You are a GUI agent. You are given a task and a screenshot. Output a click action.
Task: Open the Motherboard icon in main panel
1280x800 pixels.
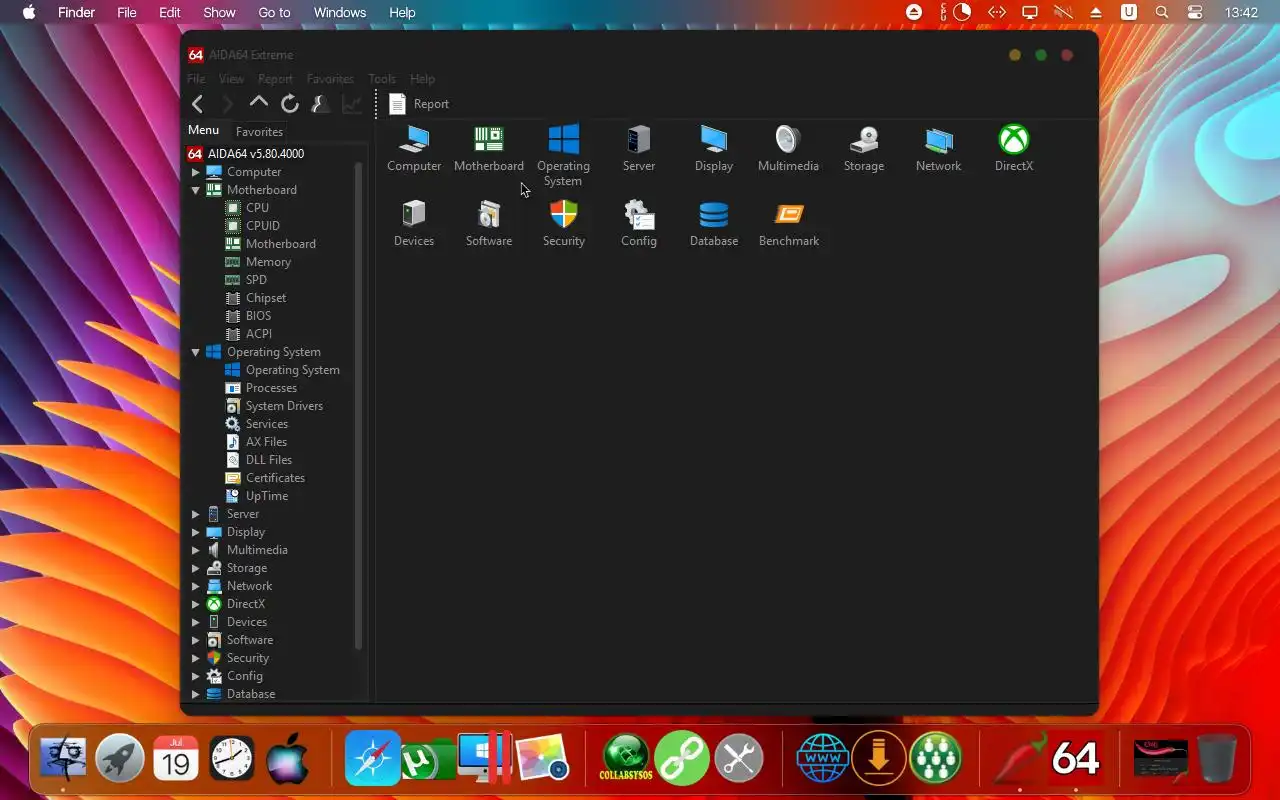click(x=488, y=140)
